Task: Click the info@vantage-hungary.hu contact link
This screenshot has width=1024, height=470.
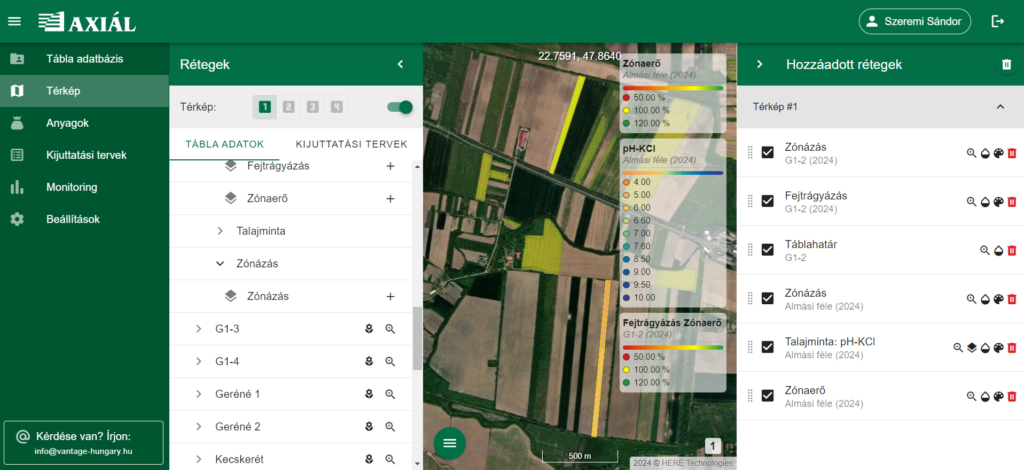Action: (83, 452)
